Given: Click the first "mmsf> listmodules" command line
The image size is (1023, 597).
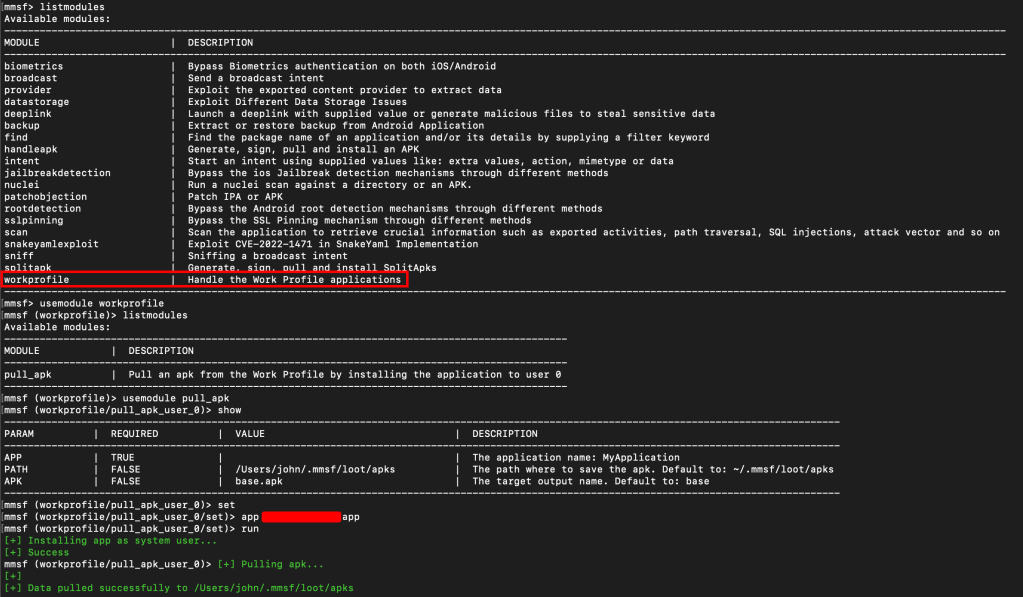Looking at the screenshot, I should point(54,7).
